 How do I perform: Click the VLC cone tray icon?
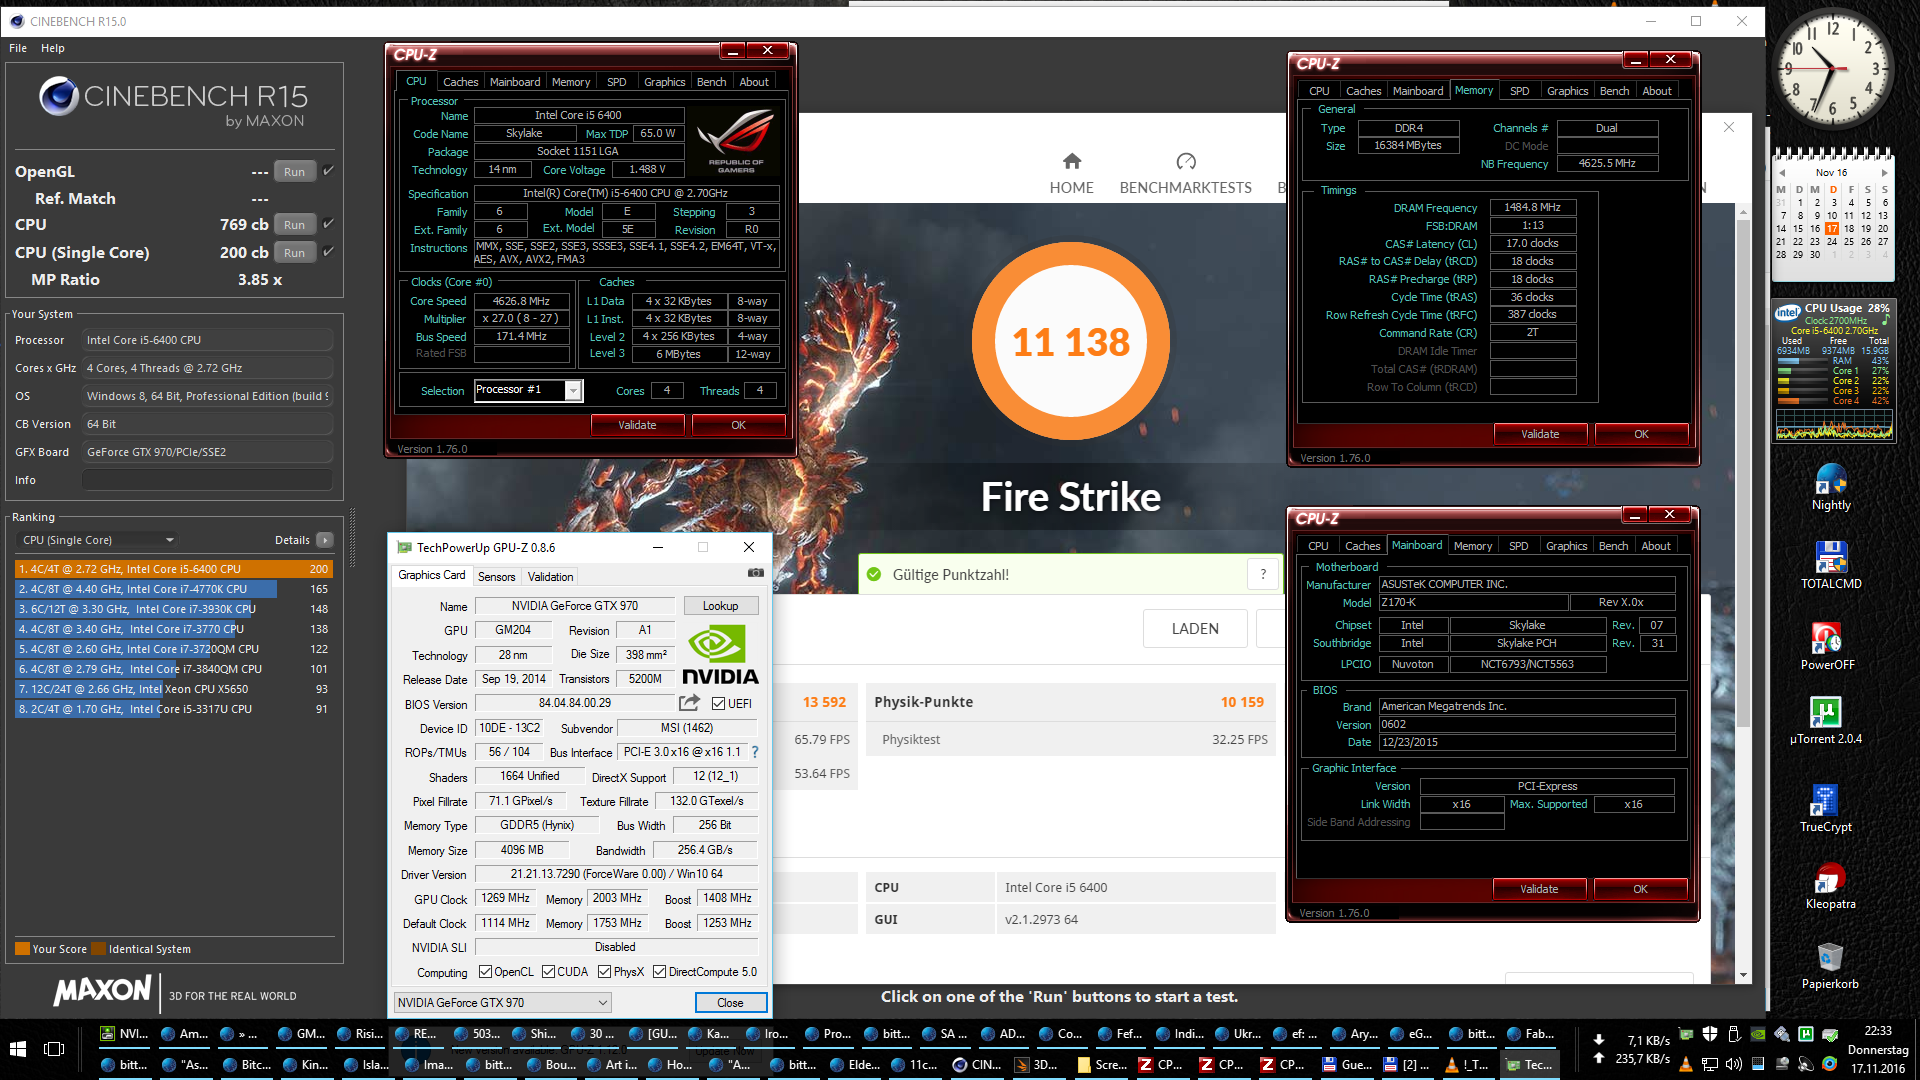pyautogui.click(x=1685, y=1065)
